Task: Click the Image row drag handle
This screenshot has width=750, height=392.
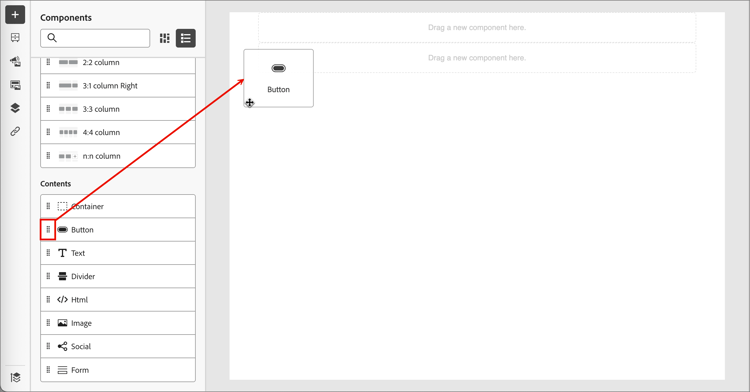Action: coord(48,323)
